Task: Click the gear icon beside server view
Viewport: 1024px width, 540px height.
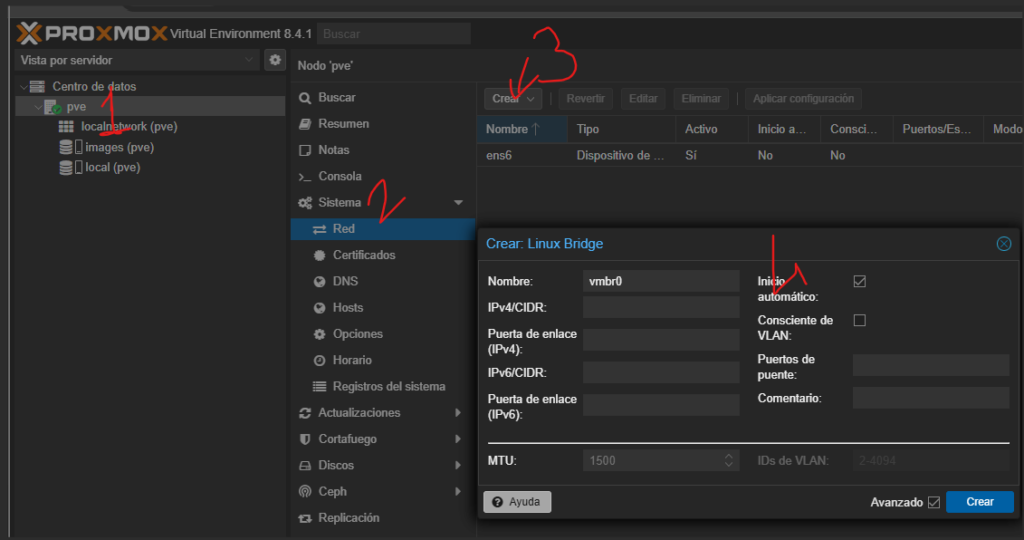Action: (x=275, y=61)
